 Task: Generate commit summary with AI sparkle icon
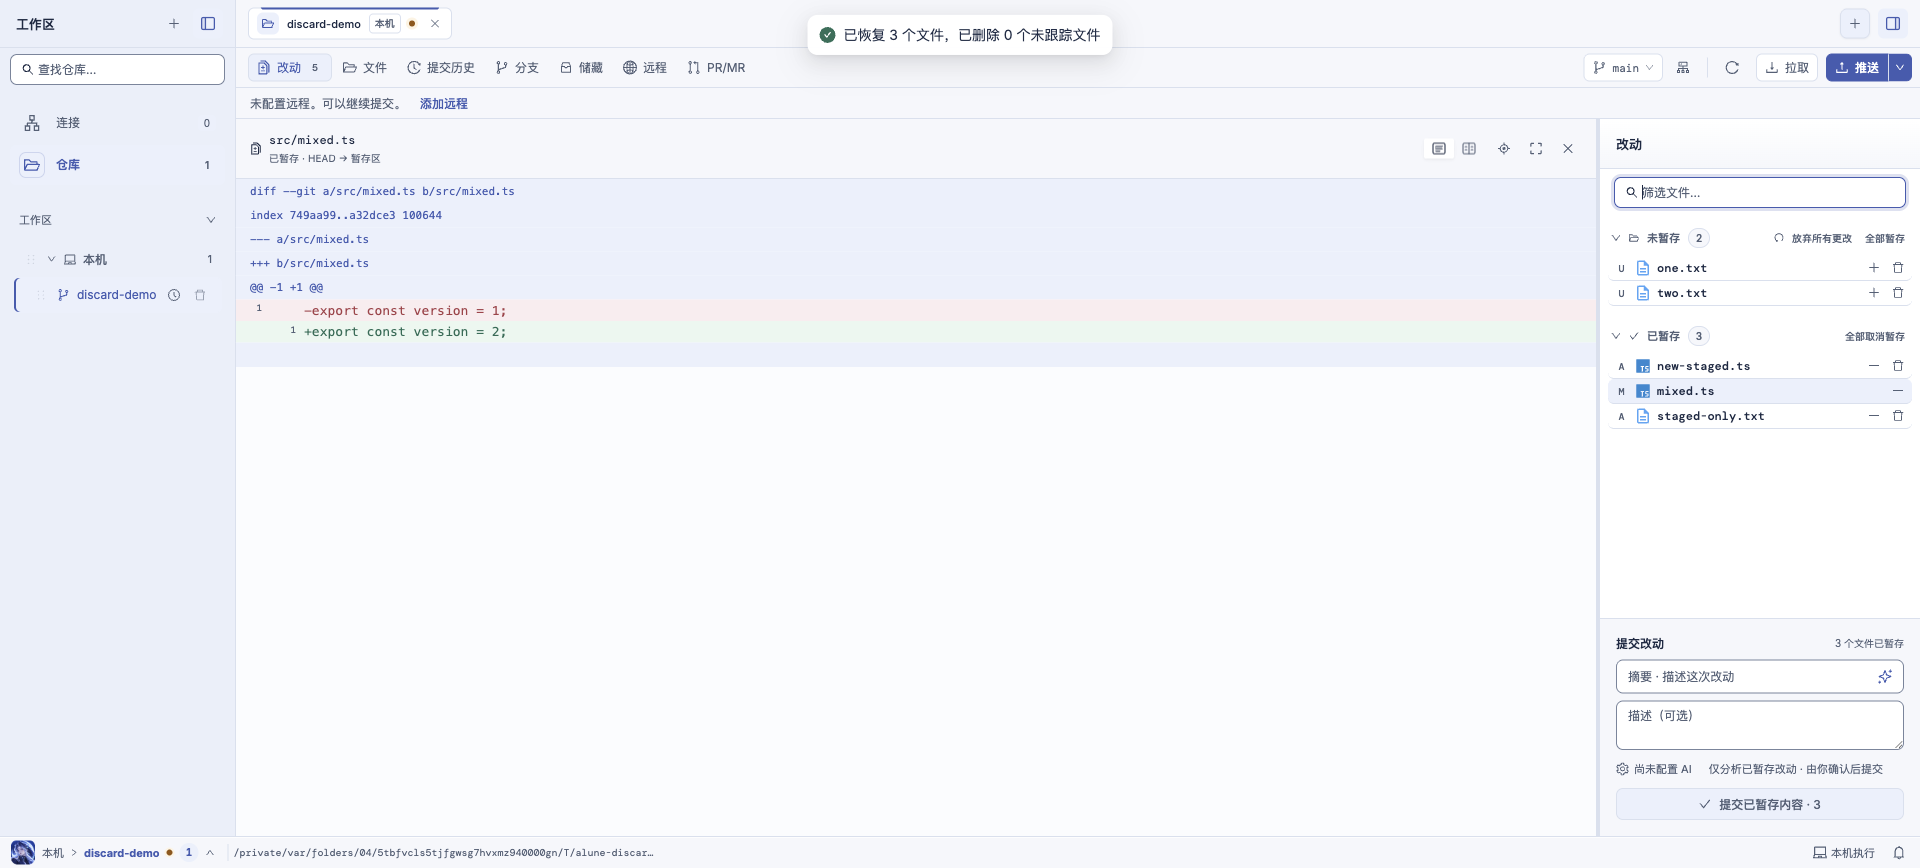[x=1885, y=677]
